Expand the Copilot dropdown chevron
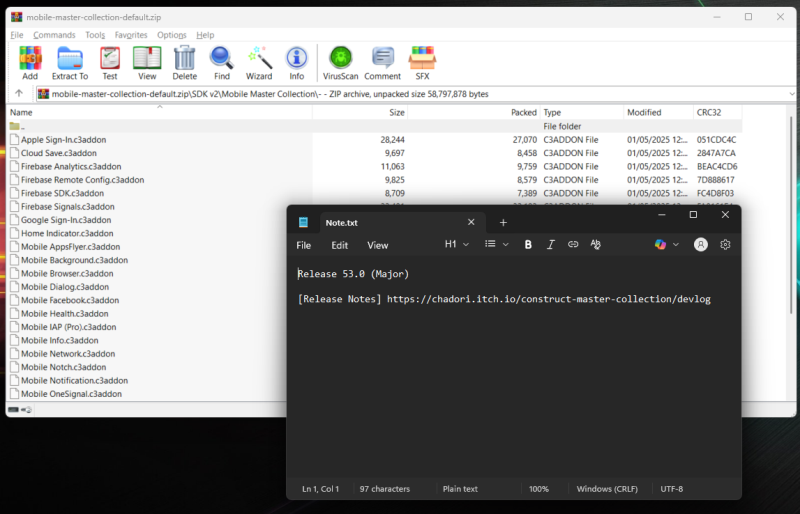This screenshot has height=514, width=800. pos(676,244)
